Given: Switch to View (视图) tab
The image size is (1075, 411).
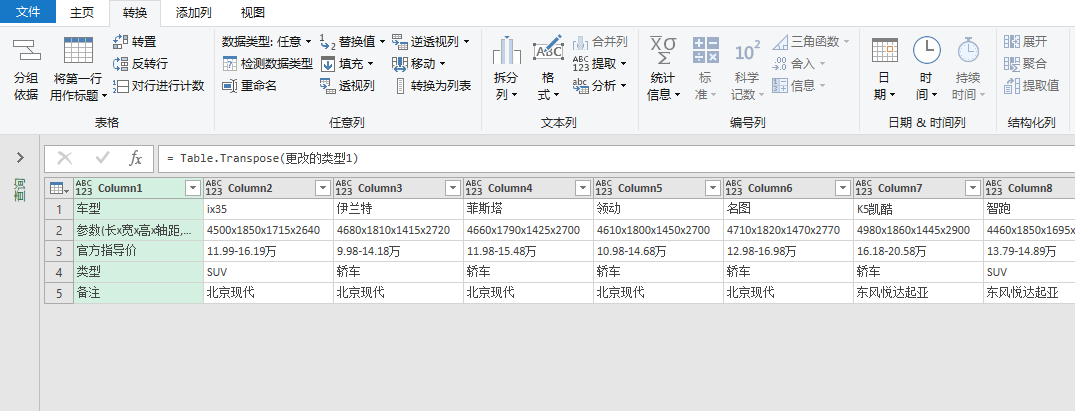Looking at the screenshot, I should (252, 12).
